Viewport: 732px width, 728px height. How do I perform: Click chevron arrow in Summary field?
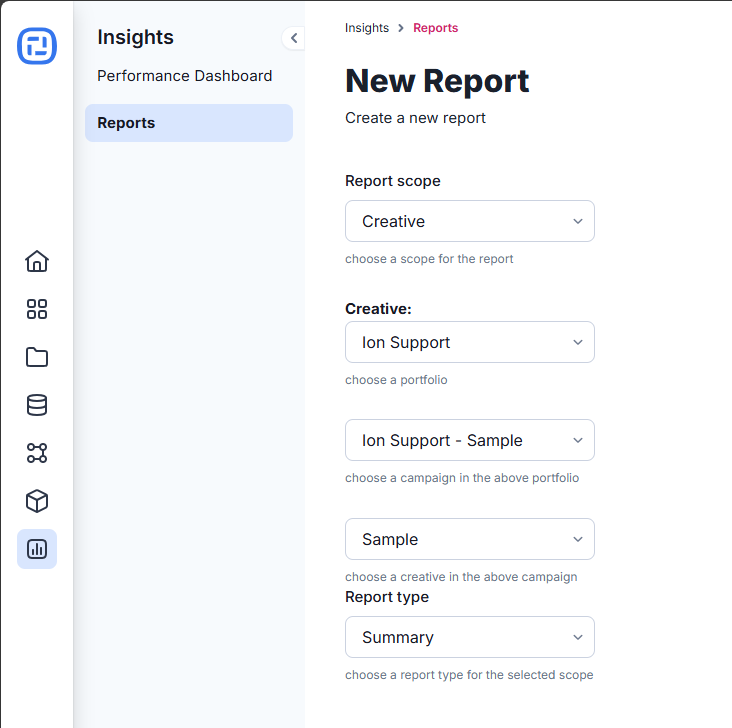pyautogui.click(x=578, y=637)
